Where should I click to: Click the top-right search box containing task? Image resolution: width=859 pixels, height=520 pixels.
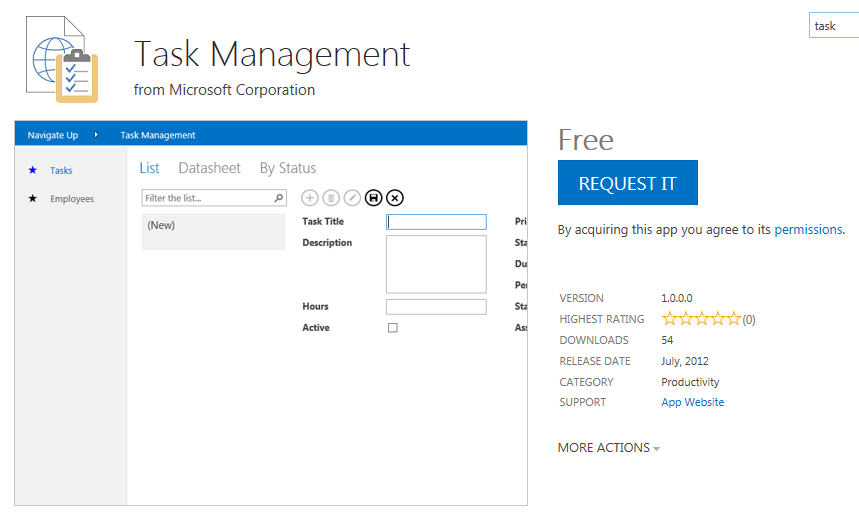click(x=834, y=26)
